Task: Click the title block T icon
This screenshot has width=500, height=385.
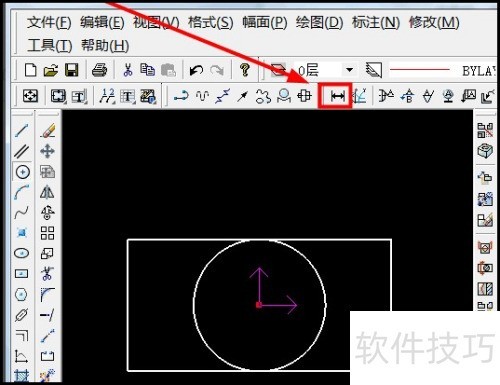Action: pyautogui.click(x=79, y=97)
